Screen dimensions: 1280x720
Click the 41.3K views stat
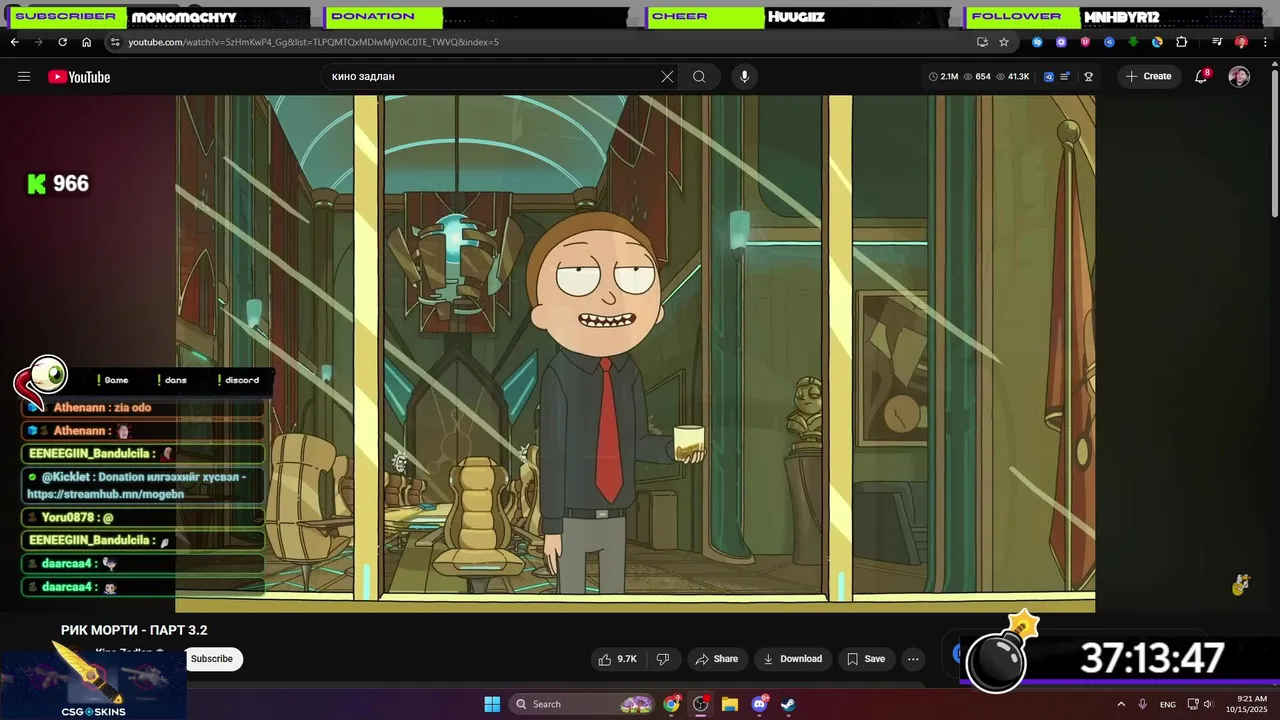[x=1012, y=77]
